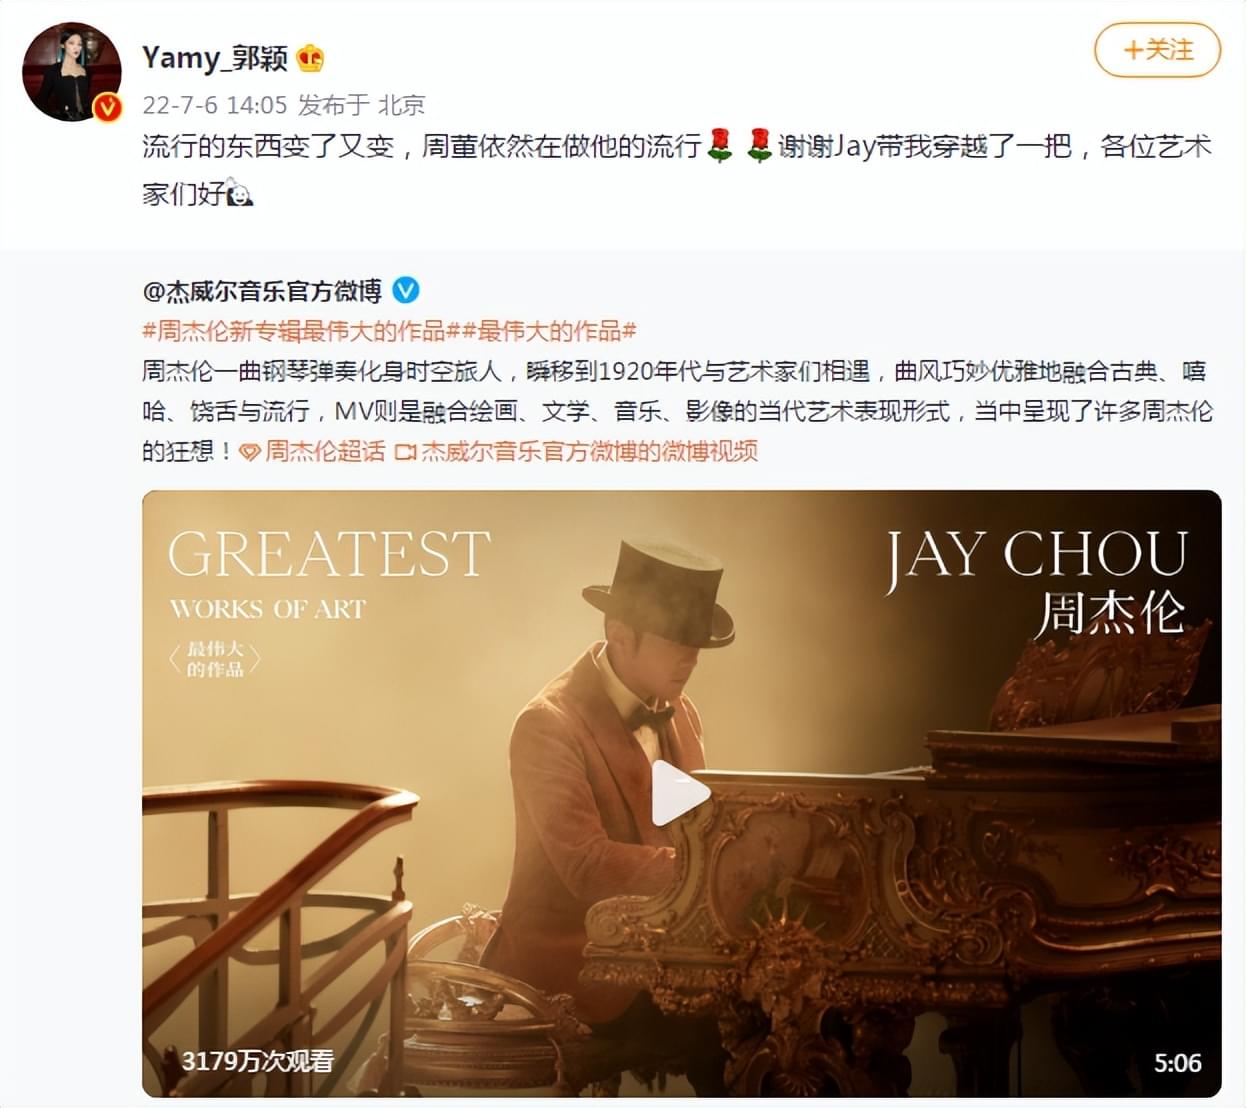Click the post timestamp 22-7-6 14:05
The height and width of the screenshot is (1108, 1246).
(x=214, y=105)
